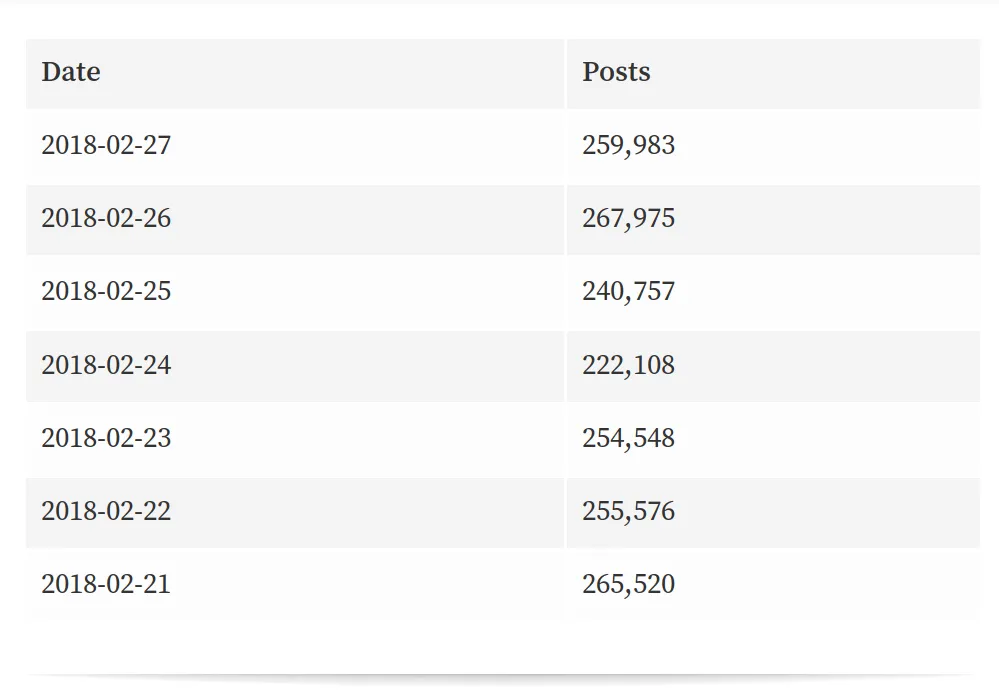Viewport: 999px width, 699px height.
Task: Click the 265,520 posts value
Action: [628, 586]
